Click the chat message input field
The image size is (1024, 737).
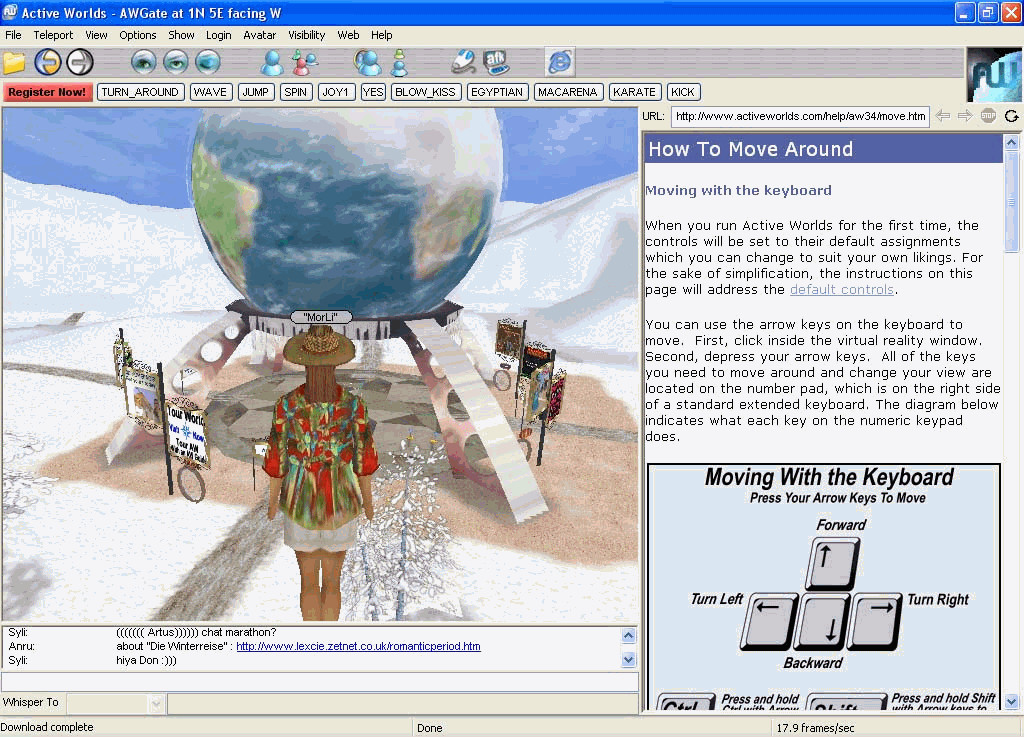click(320, 682)
